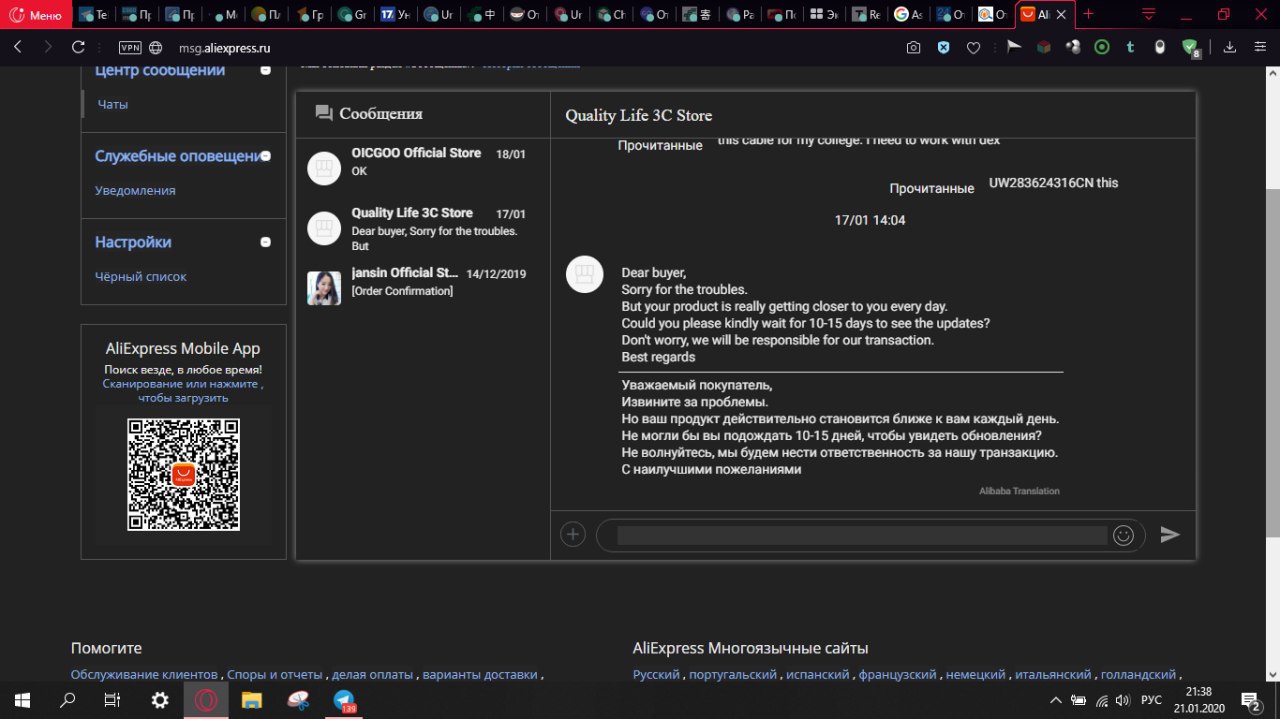Click the message text input field

862,536
